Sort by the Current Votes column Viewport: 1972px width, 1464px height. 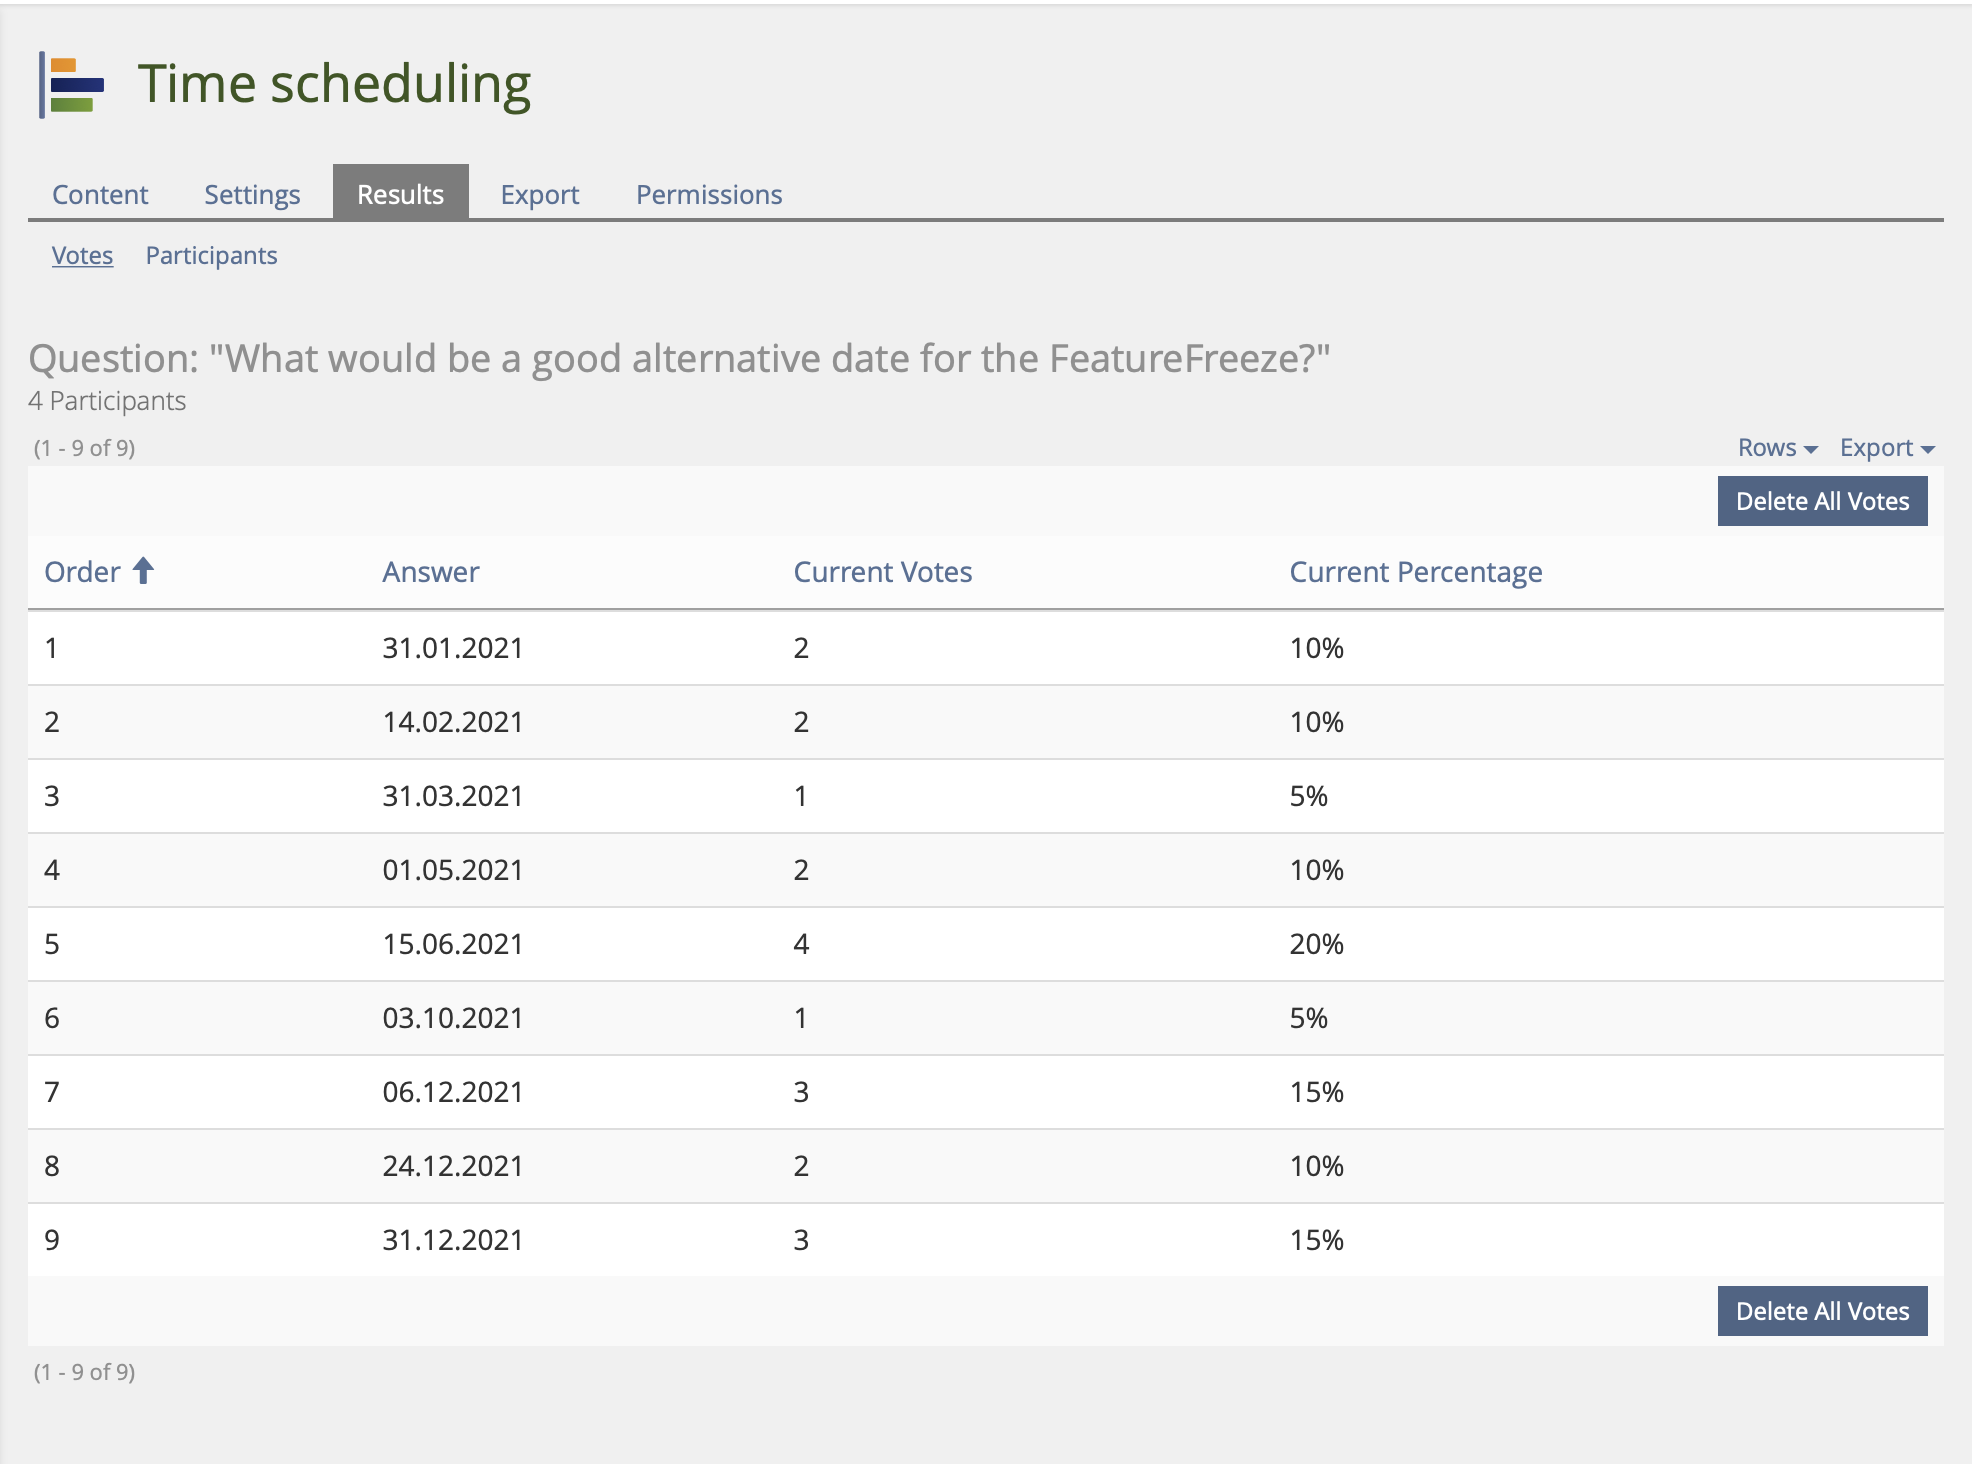(x=882, y=572)
